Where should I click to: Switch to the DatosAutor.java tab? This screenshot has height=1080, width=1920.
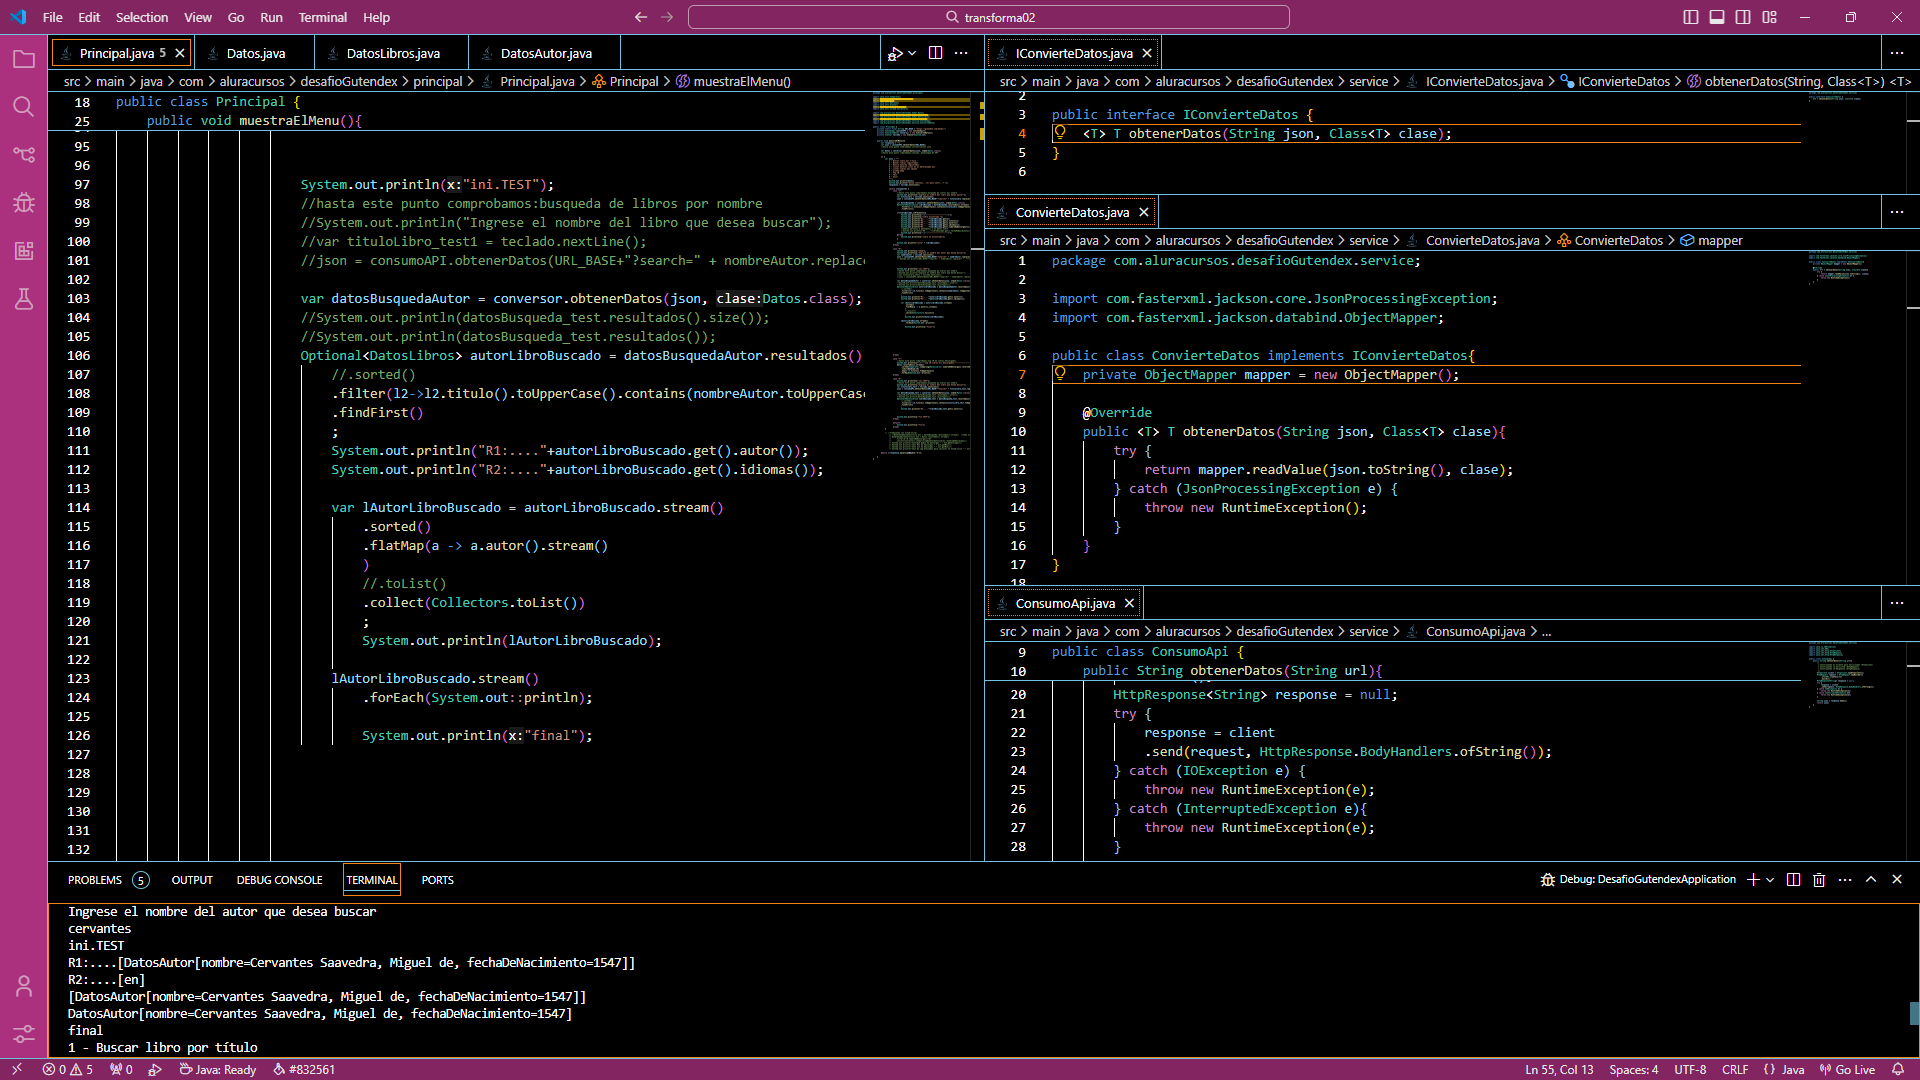point(546,53)
